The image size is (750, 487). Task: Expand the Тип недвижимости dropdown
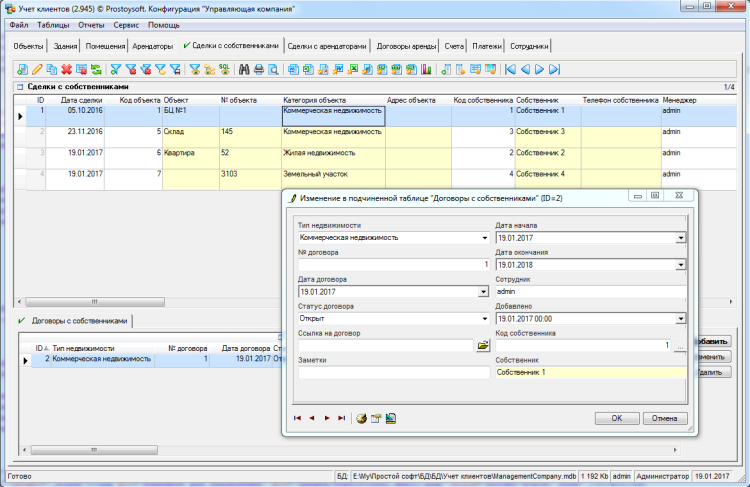point(484,238)
